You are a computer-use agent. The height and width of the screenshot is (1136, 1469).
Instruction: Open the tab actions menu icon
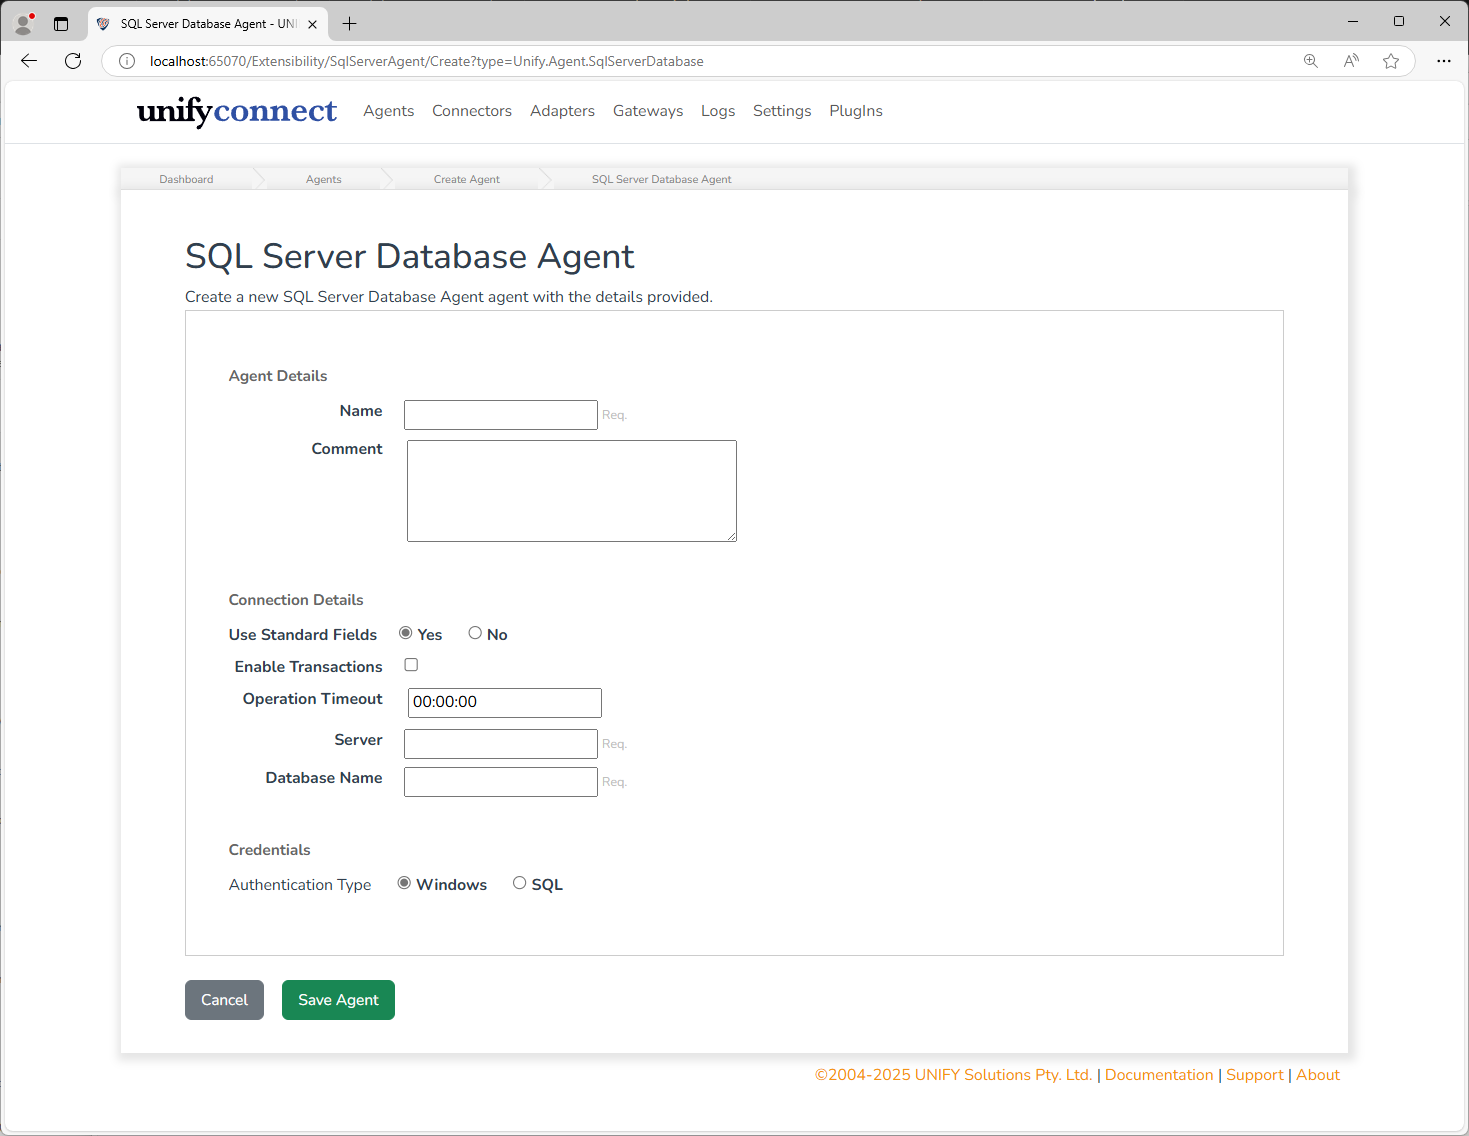(x=61, y=23)
